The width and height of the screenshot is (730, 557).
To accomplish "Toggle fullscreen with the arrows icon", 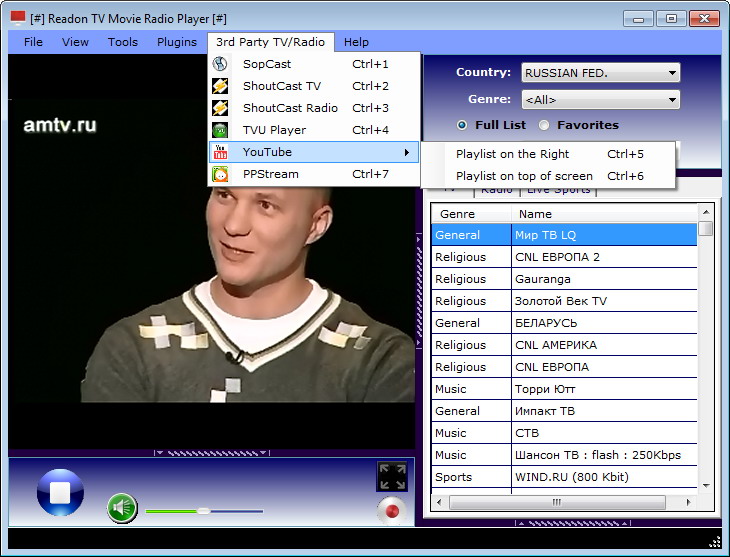I will (x=392, y=476).
